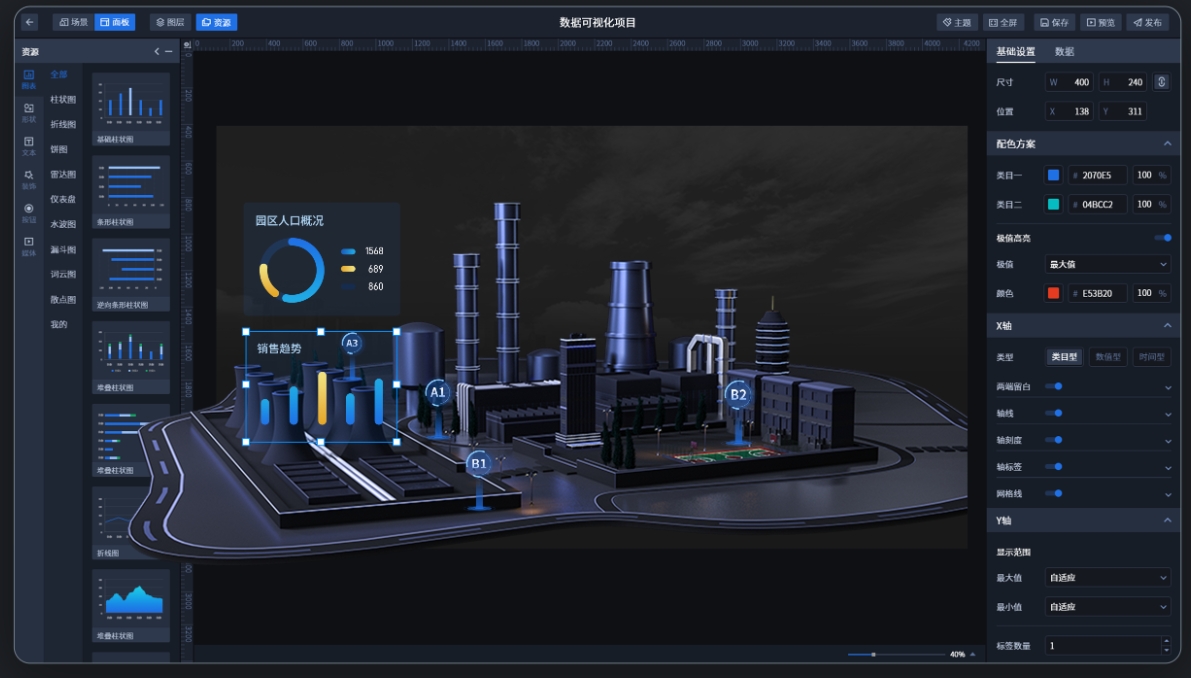Switch to the 数据 tab
The image size is (1191, 678).
pos(1064,52)
